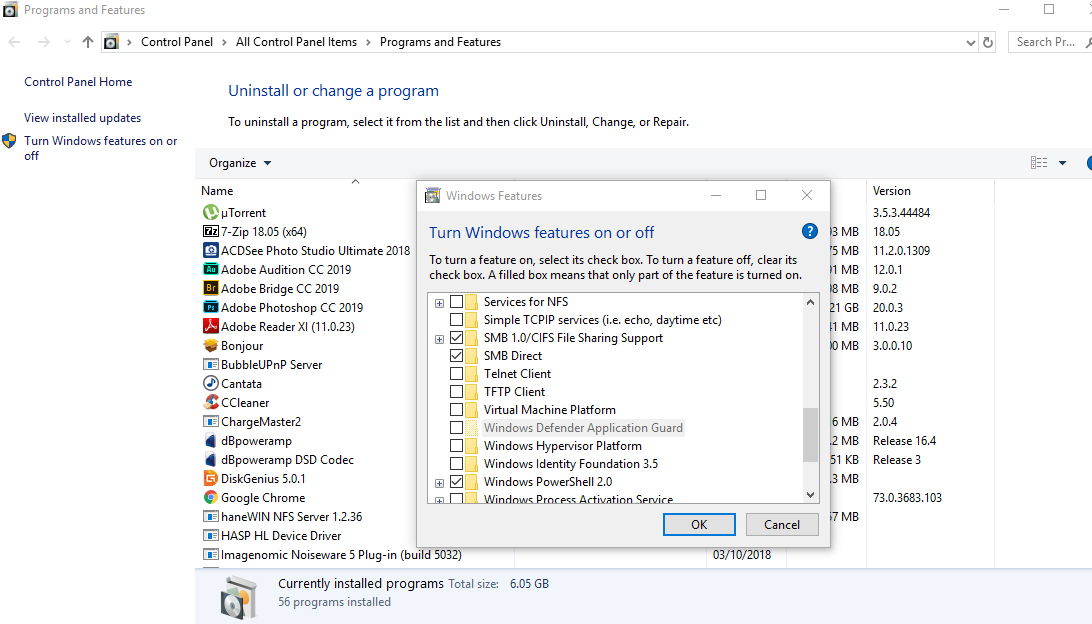Uncheck SMB 1.0/CIFS File Sharing Support
The width and height of the screenshot is (1092, 624).
click(x=456, y=338)
